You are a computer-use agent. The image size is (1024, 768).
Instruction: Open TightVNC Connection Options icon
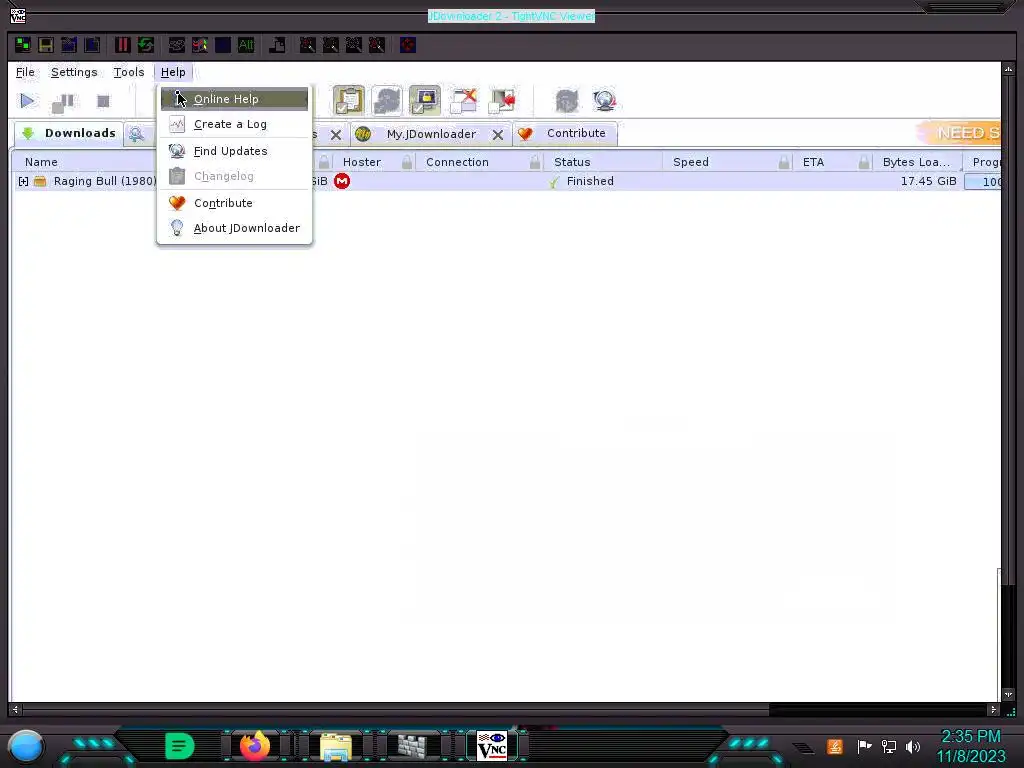coord(69,45)
